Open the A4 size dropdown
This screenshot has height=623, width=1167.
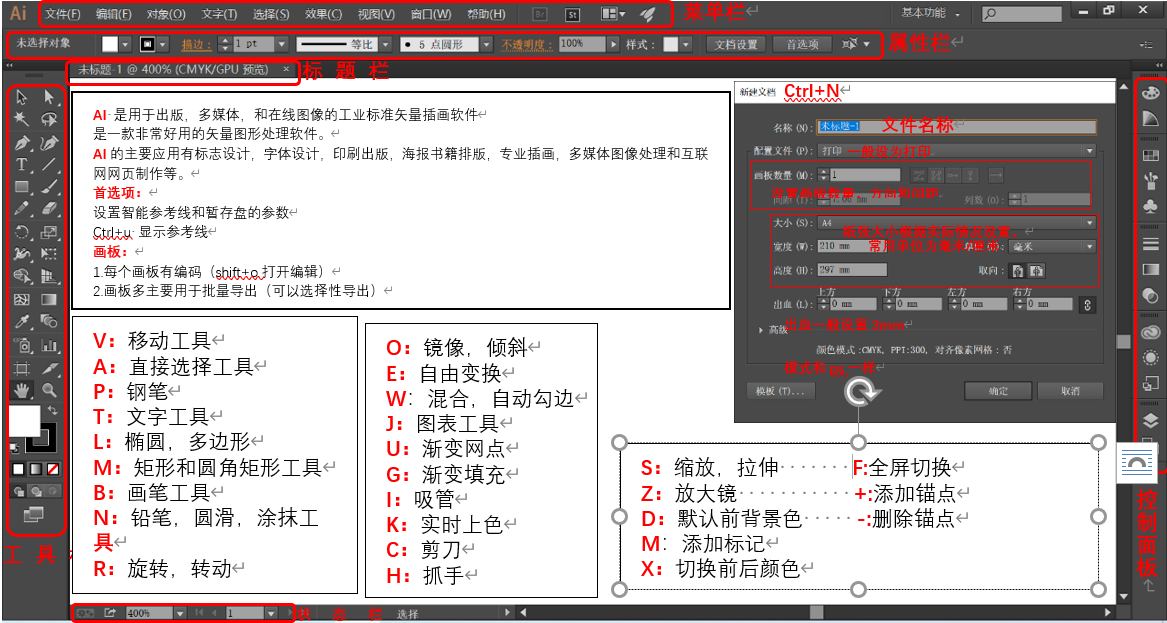click(1090, 221)
